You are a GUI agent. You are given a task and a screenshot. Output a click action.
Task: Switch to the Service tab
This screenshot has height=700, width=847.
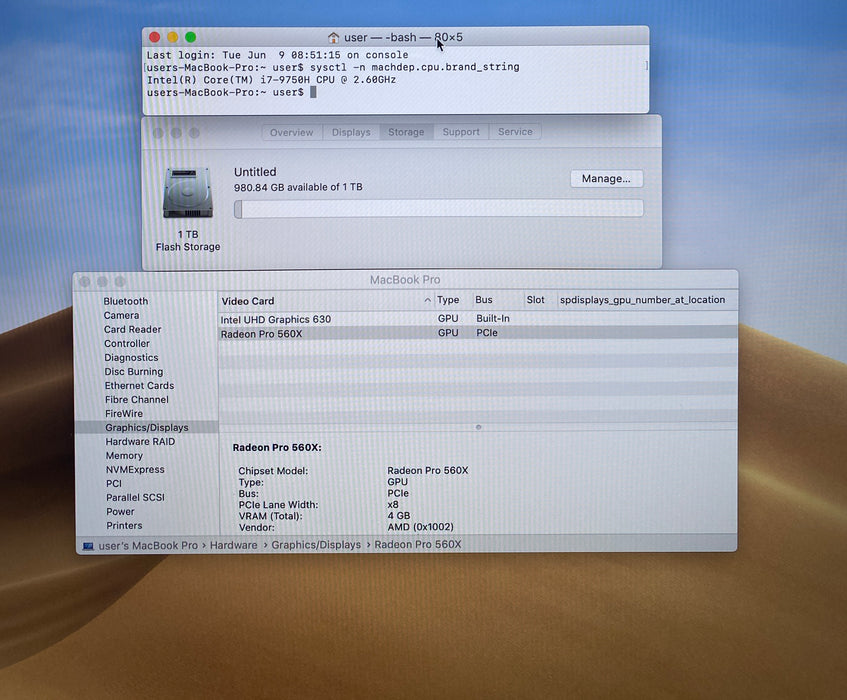515,132
